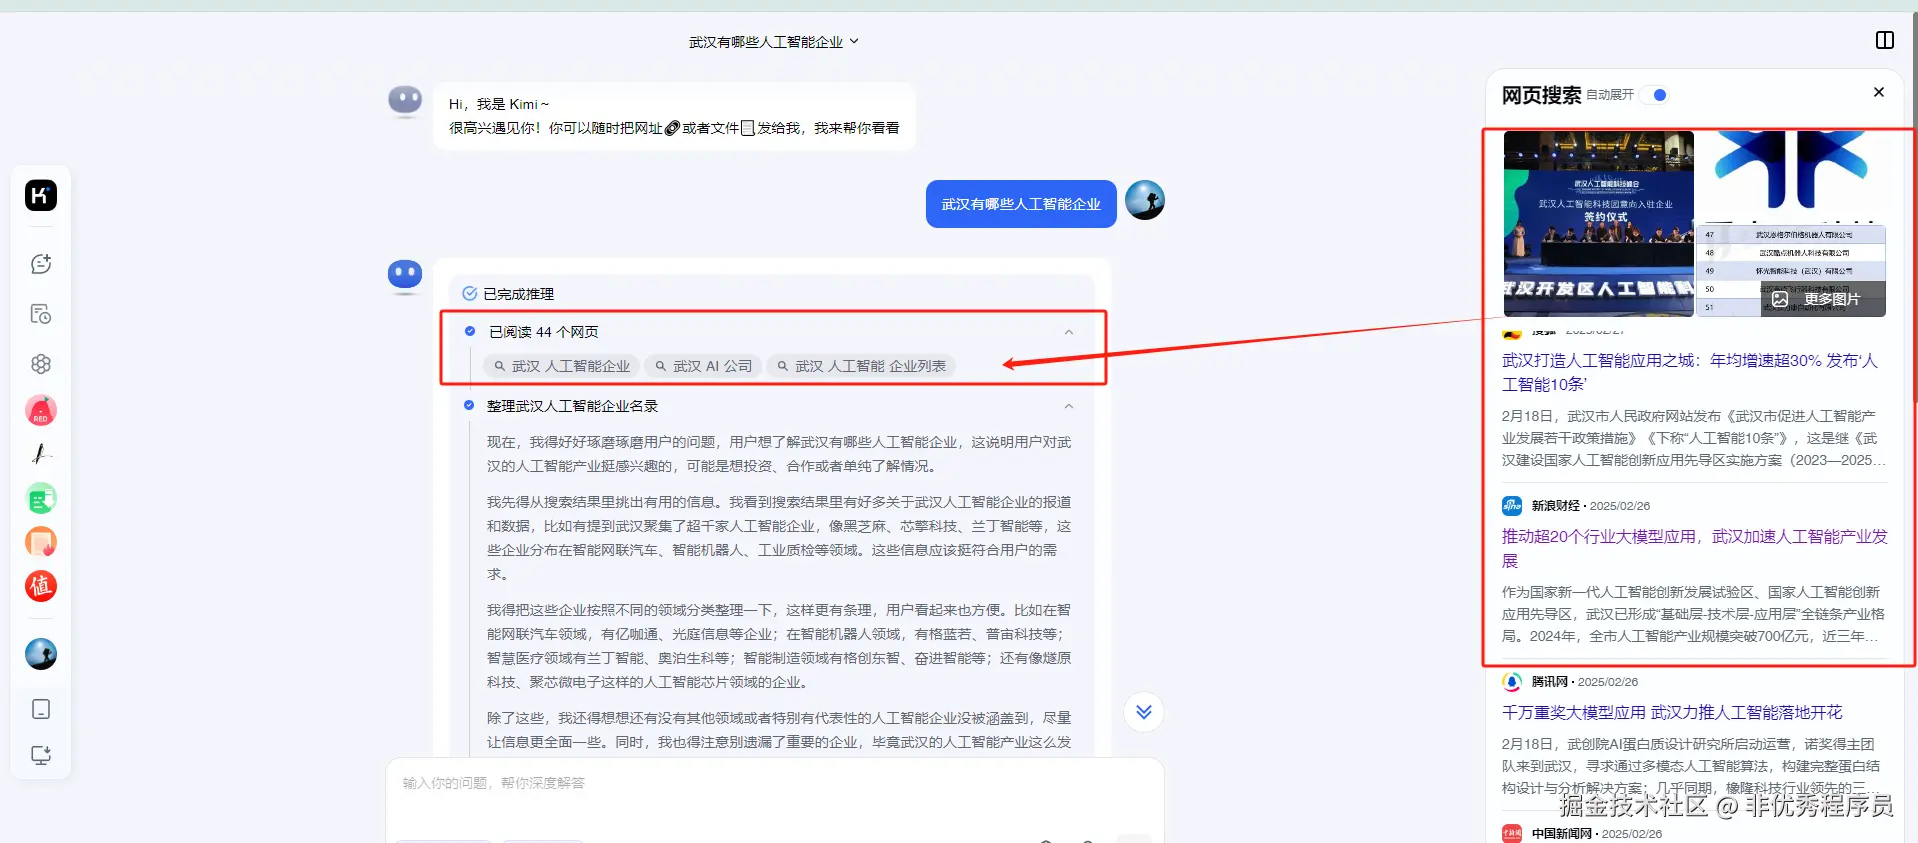Open the Kimi home logo icon
This screenshot has height=843, width=1918.
point(41,195)
